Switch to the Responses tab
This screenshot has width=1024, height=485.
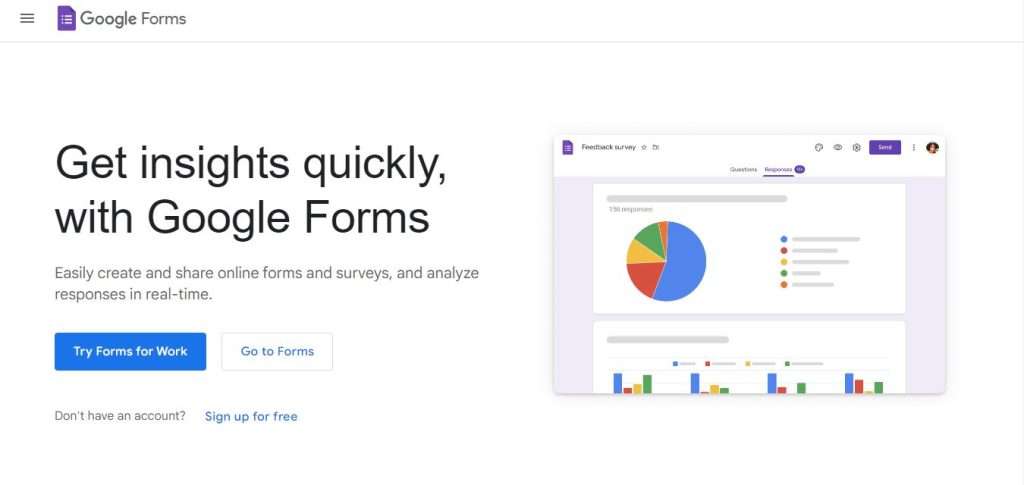pos(778,169)
